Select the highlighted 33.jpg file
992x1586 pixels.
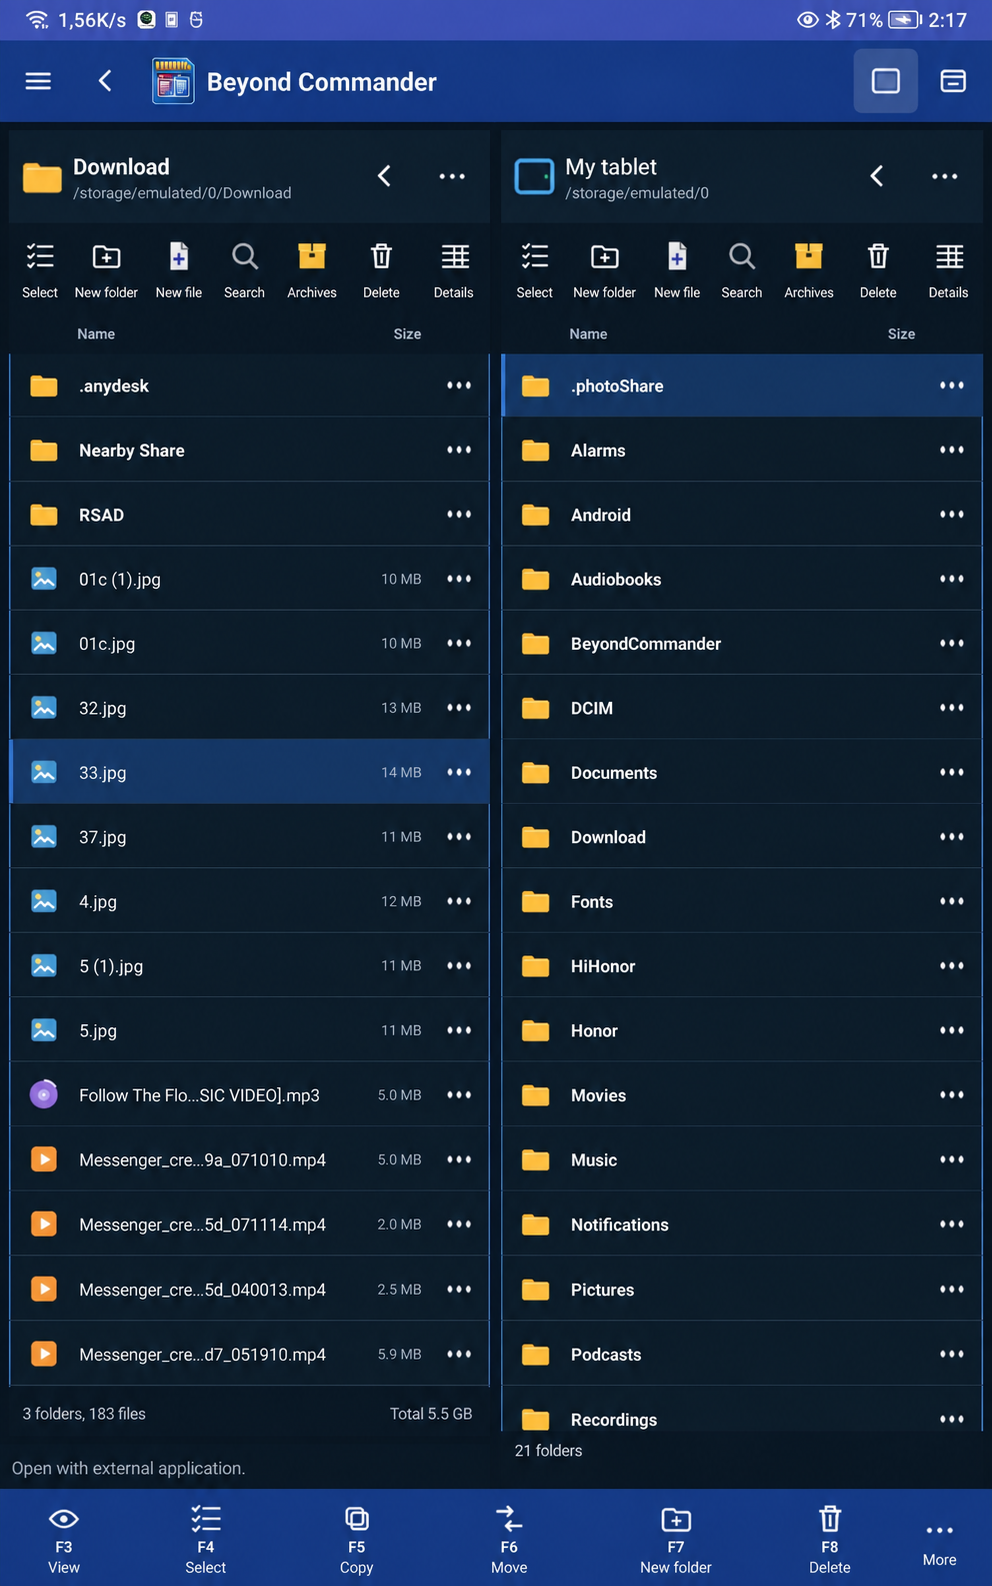(249, 772)
